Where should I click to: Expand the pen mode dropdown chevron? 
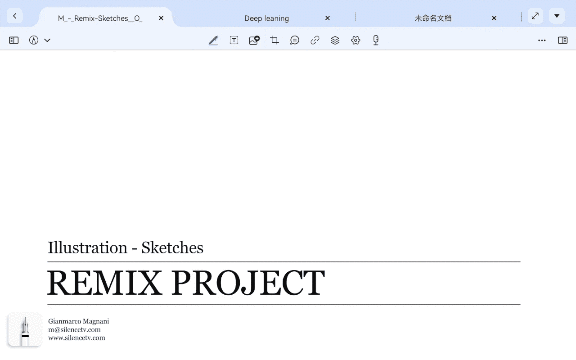(47, 41)
